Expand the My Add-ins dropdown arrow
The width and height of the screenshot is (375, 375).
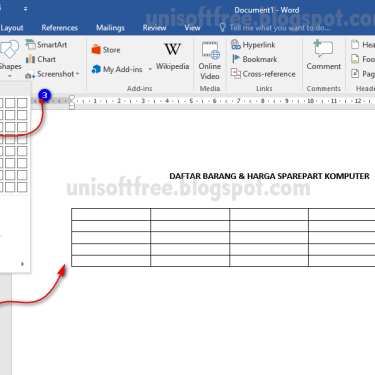[x=150, y=69]
